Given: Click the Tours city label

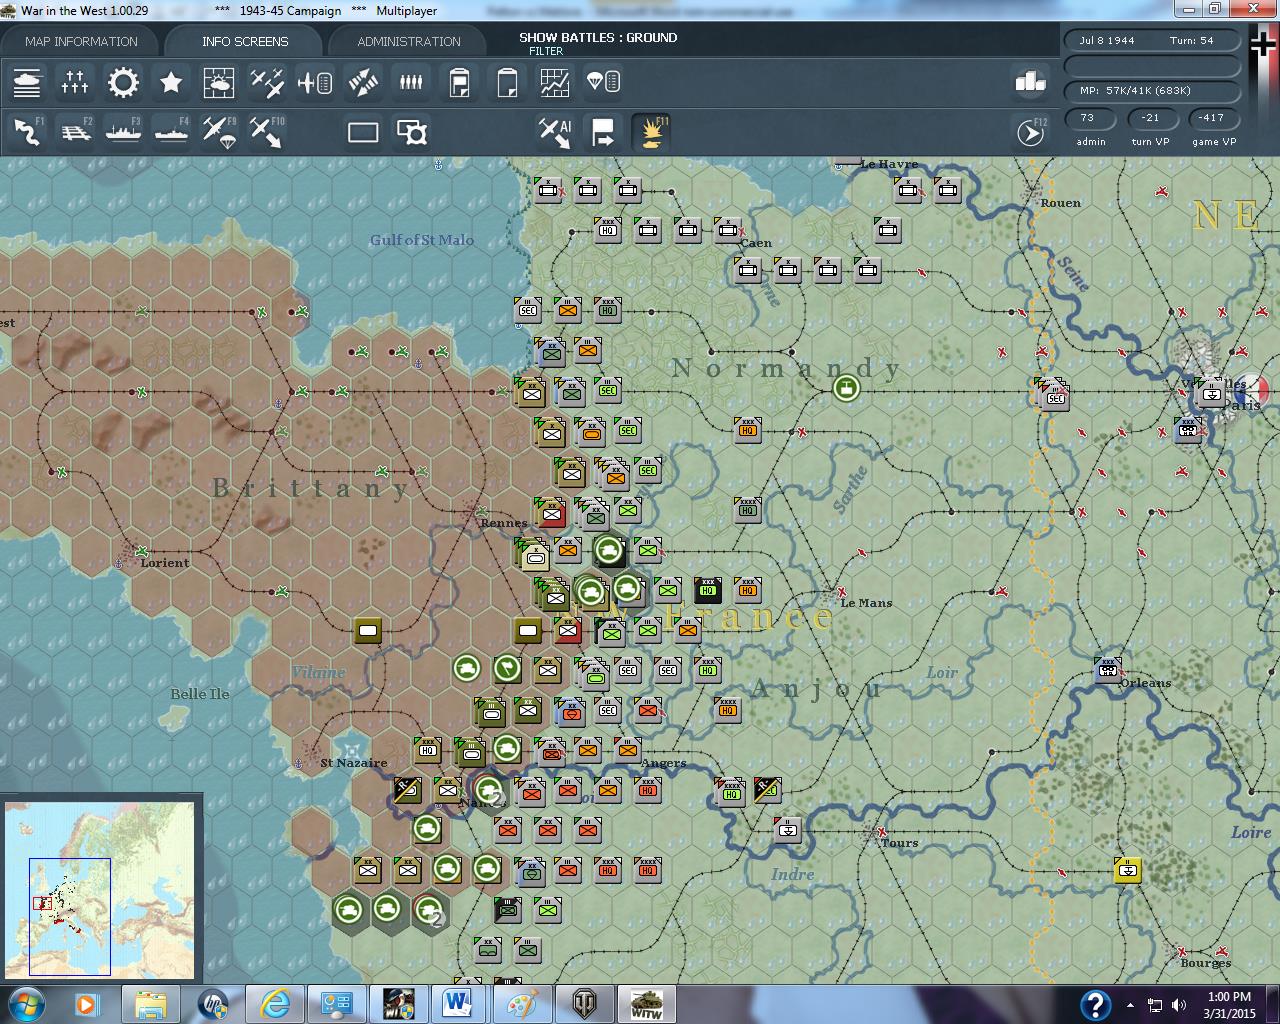Looking at the screenshot, I should coord(899,843).
